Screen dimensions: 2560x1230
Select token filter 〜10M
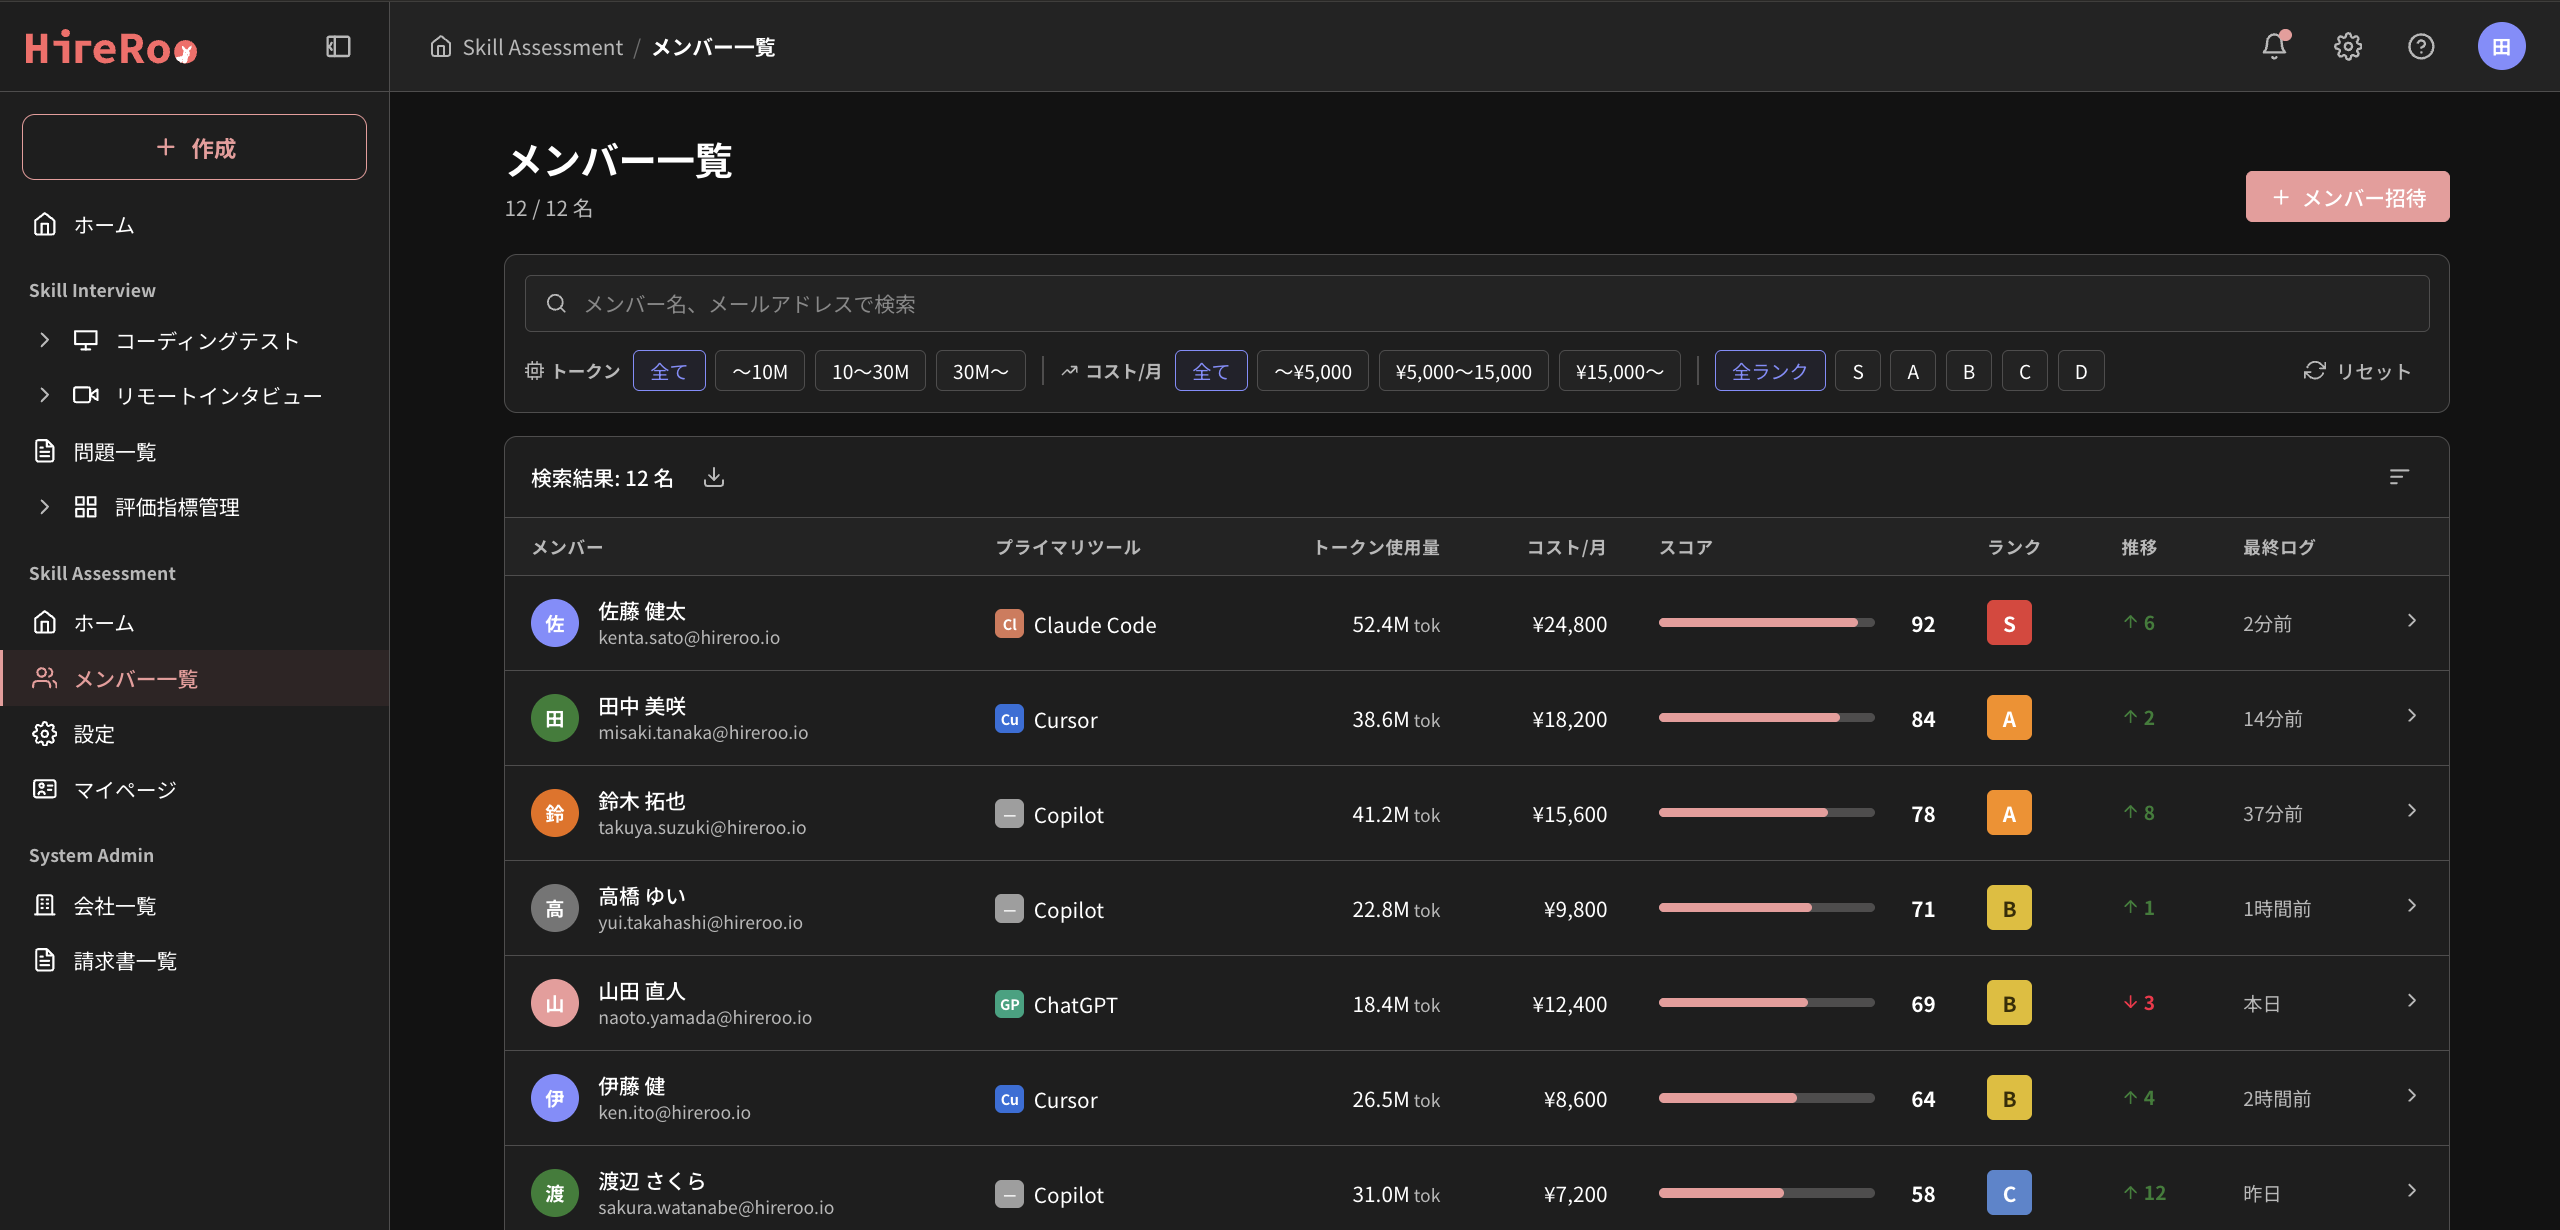(760, 371)
